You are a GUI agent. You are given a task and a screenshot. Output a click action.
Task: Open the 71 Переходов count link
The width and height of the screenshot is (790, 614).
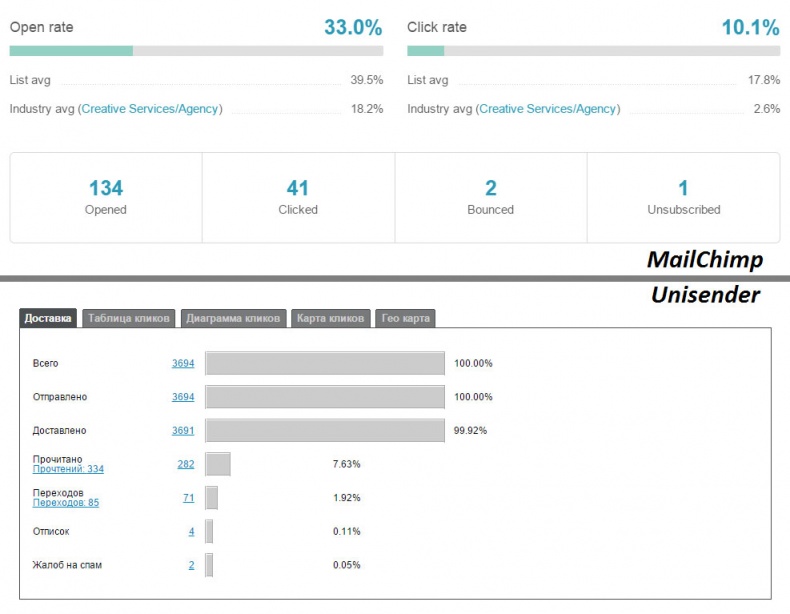coord(188,498)
